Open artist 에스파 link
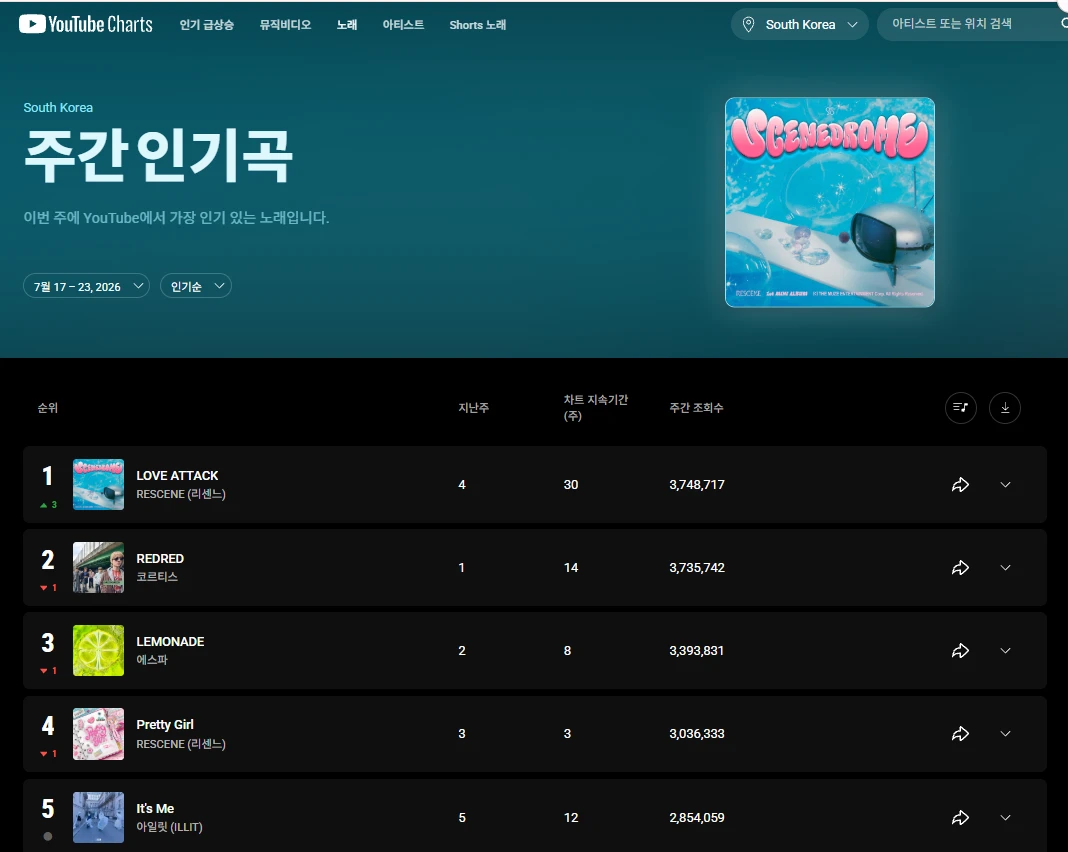This screenshot has height=852, width=1068. pyautogui.click(x=152, y=659)
